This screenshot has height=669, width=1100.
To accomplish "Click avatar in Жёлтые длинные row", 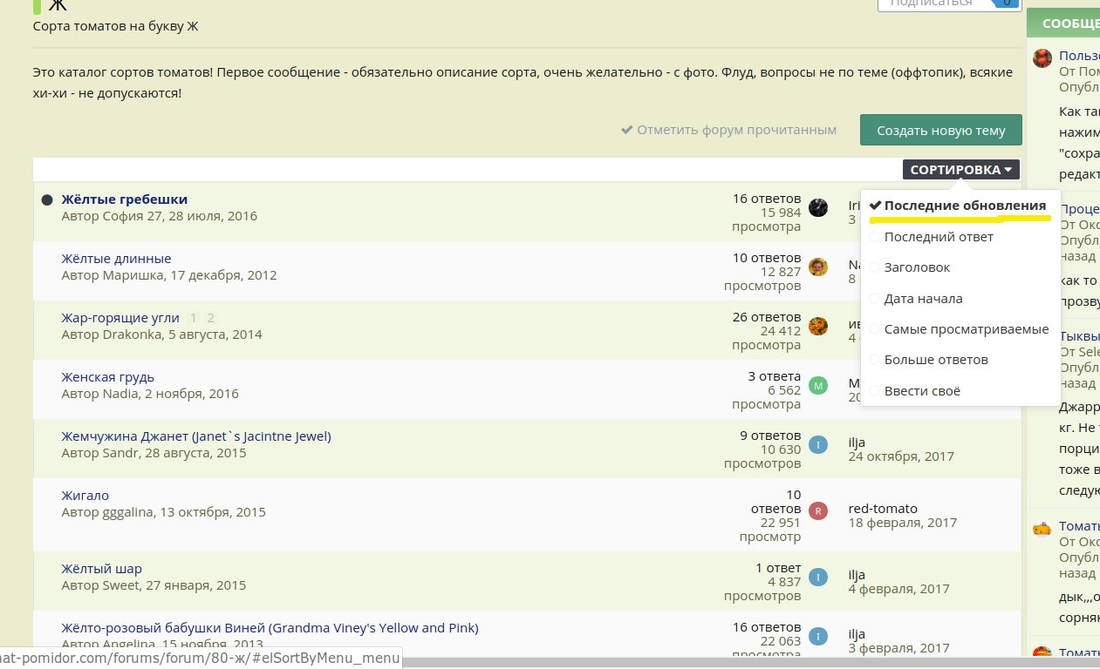I will point(818,266).
